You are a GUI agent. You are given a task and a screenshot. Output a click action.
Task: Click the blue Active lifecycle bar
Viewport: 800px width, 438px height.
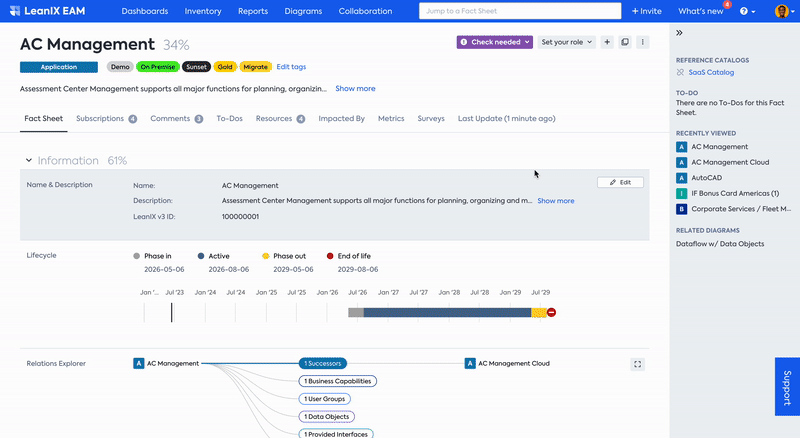447,312
